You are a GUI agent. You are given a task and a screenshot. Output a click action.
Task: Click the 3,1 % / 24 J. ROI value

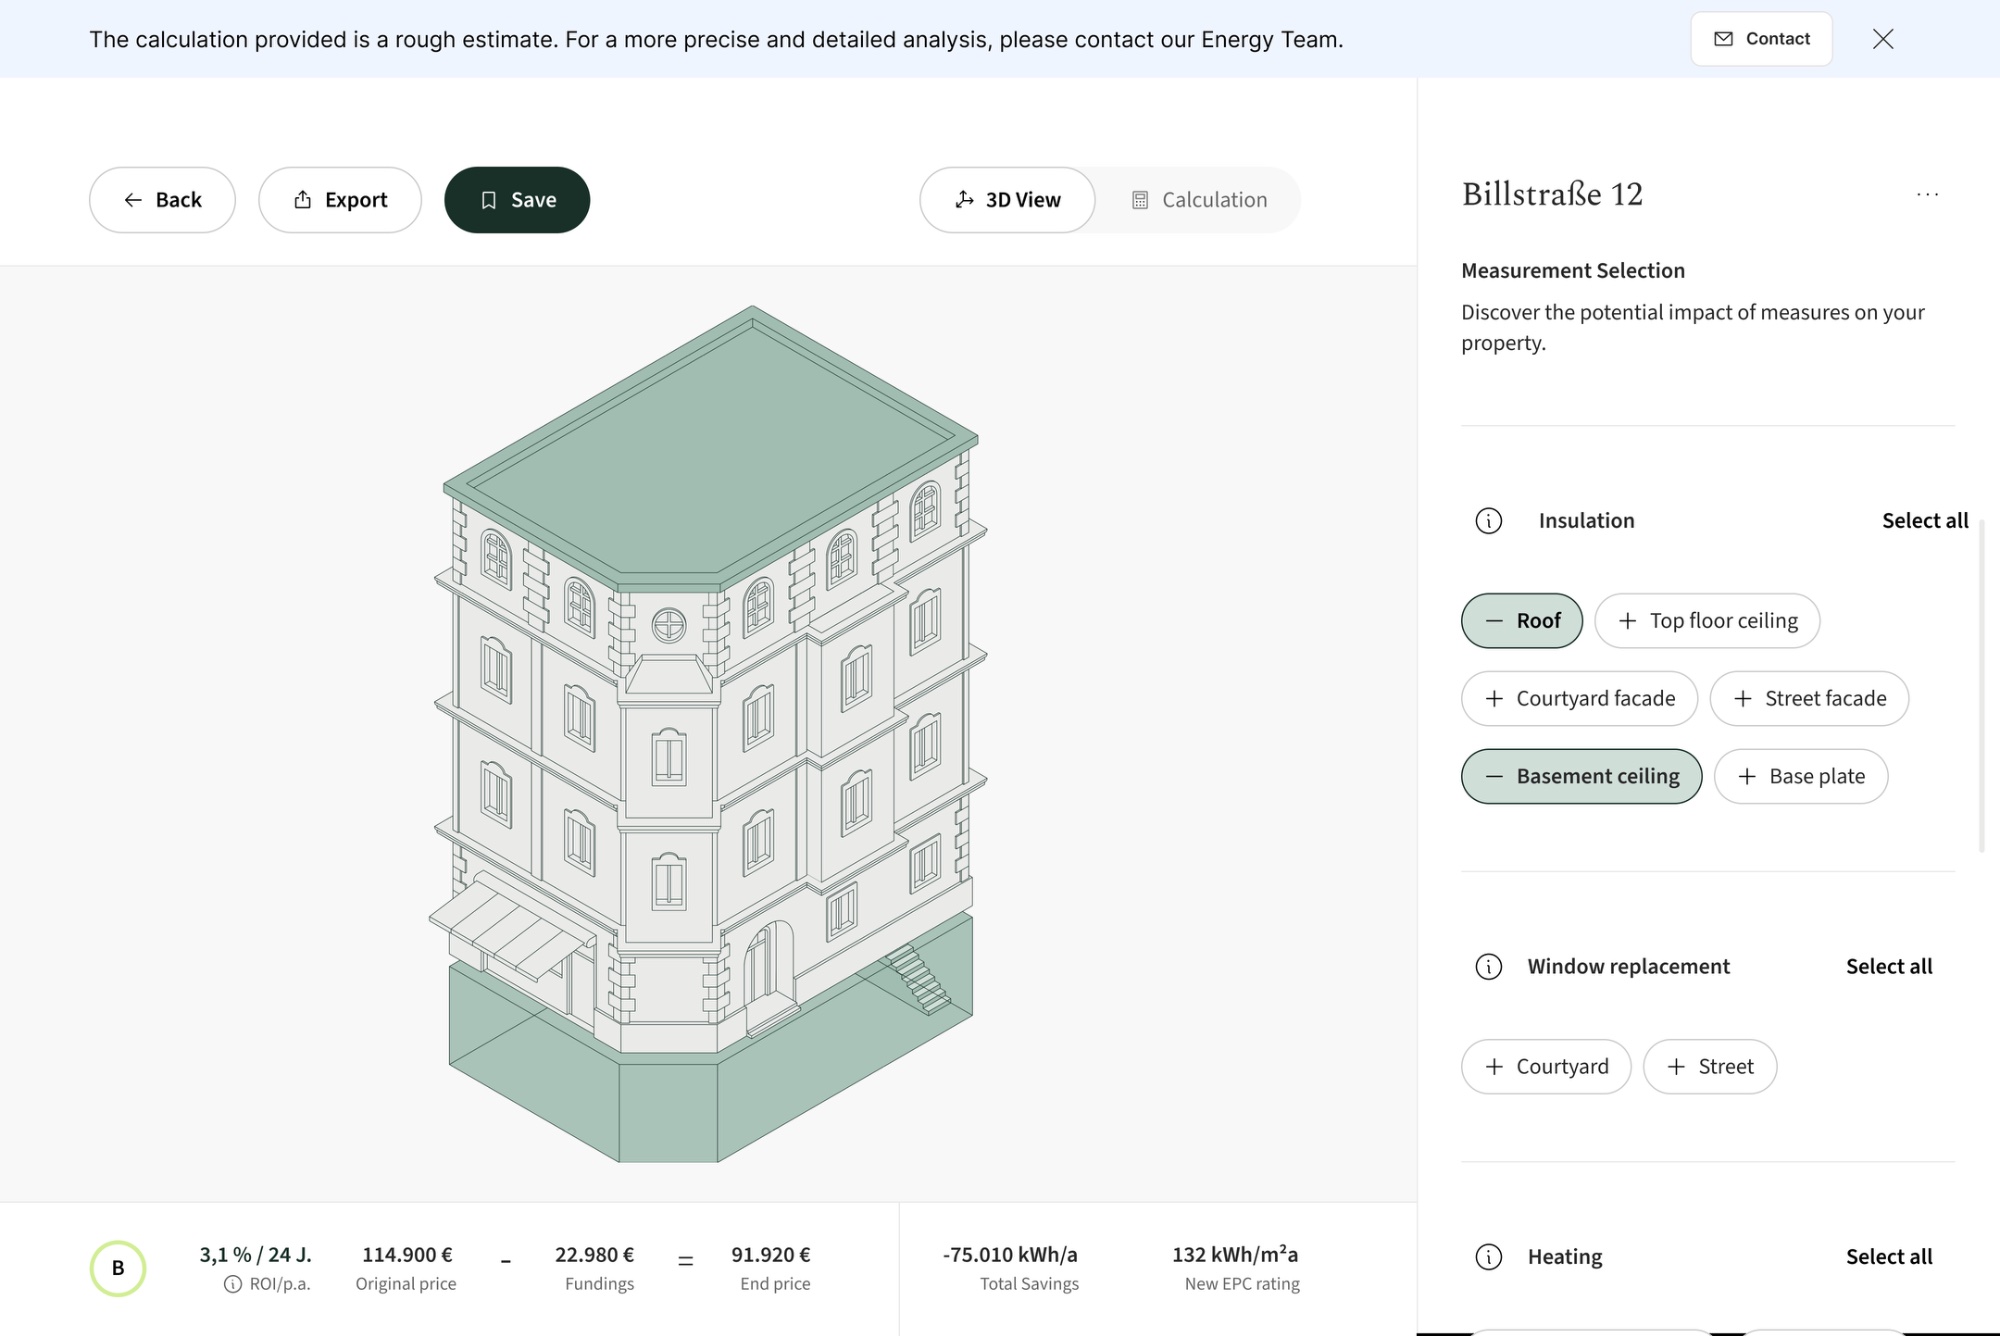tap(255, 1255)
